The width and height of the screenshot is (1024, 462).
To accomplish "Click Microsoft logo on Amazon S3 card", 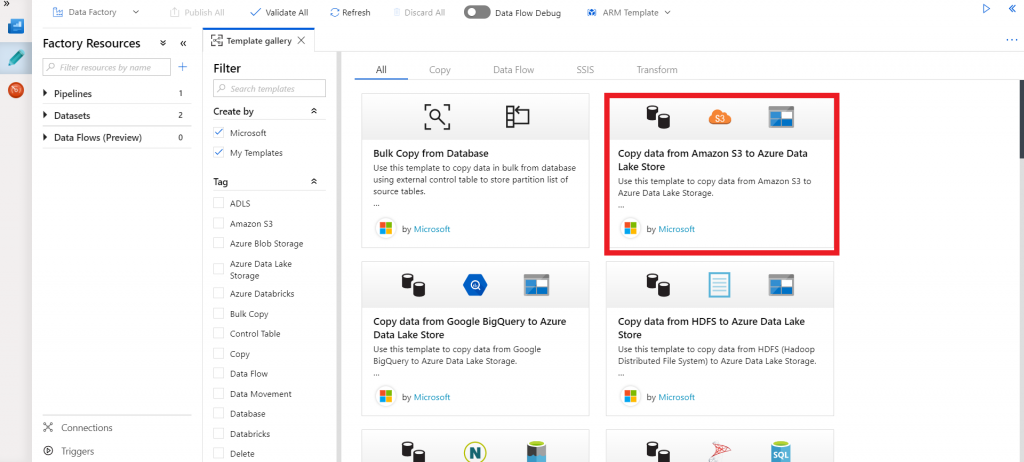I will pos(630,229).
